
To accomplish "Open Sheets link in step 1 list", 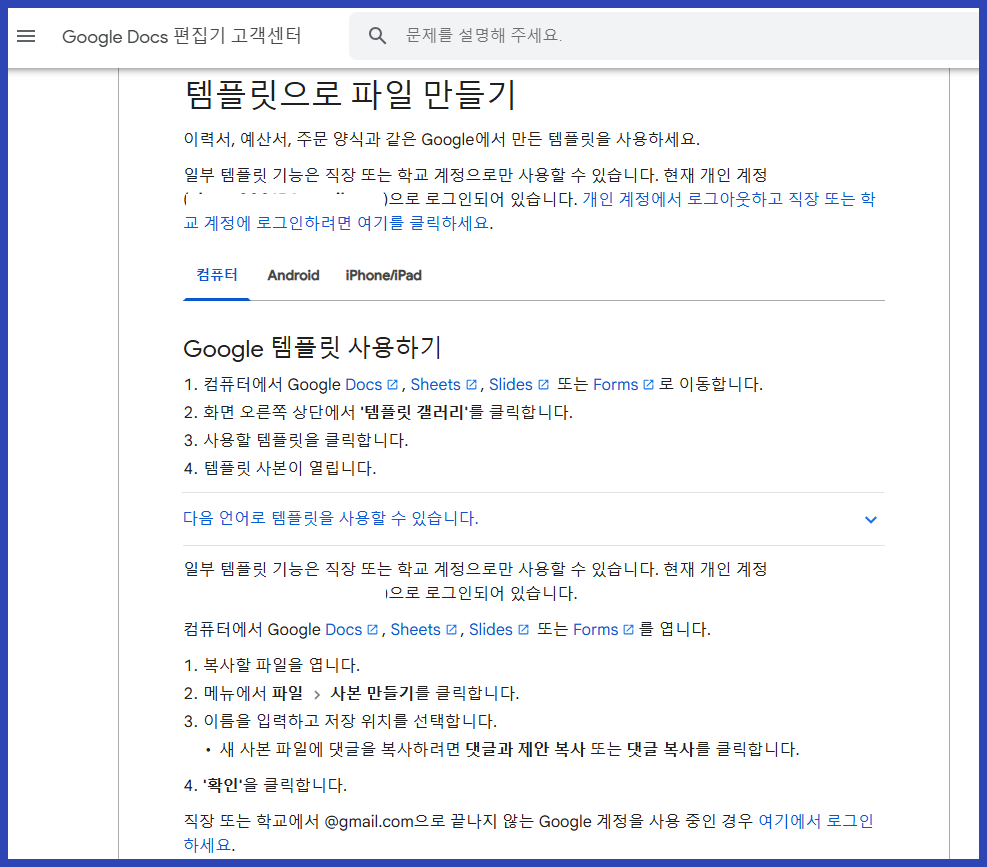I will [x=436, y=384].
